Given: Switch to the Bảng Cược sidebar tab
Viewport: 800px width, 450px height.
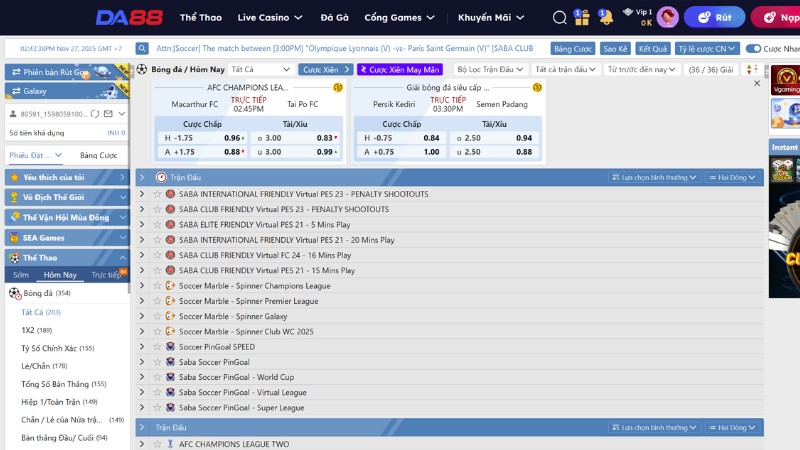Looking at the screenshot, I should tap(98, 155).
